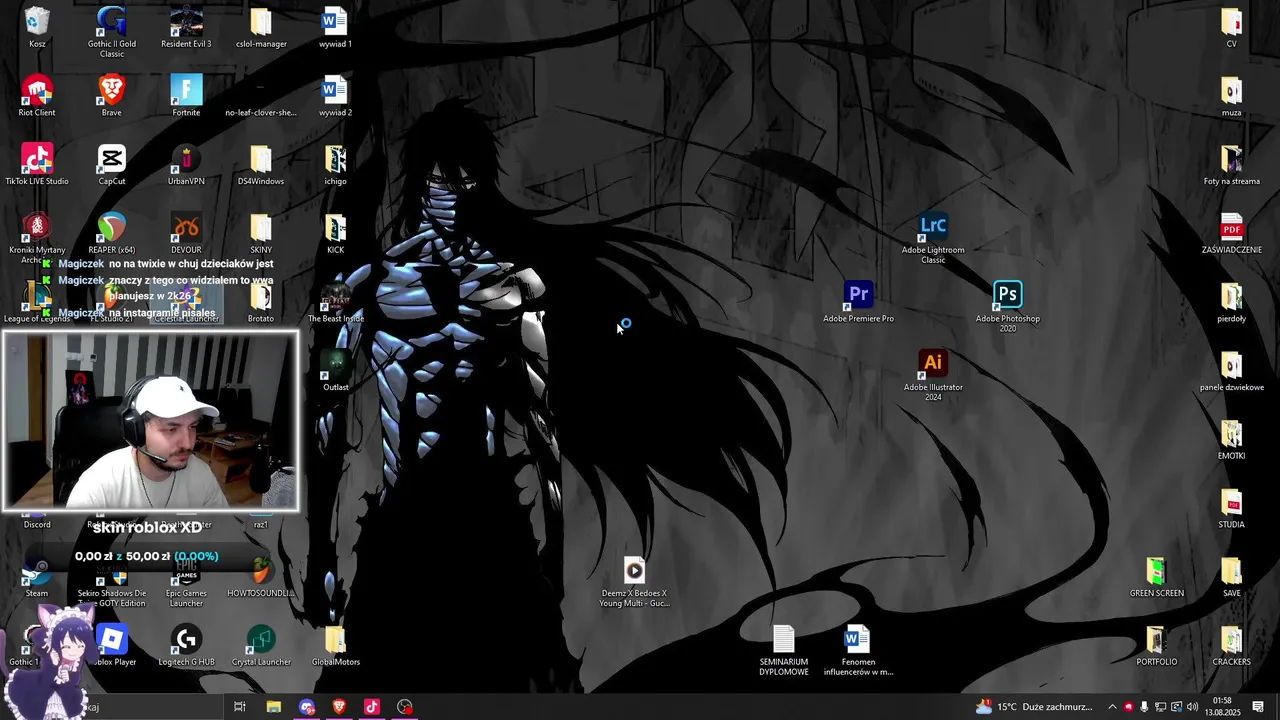Open CapCut desktop shortcut
The width and height of the screenshot is (1280, 720).
(x=112, y=165)
